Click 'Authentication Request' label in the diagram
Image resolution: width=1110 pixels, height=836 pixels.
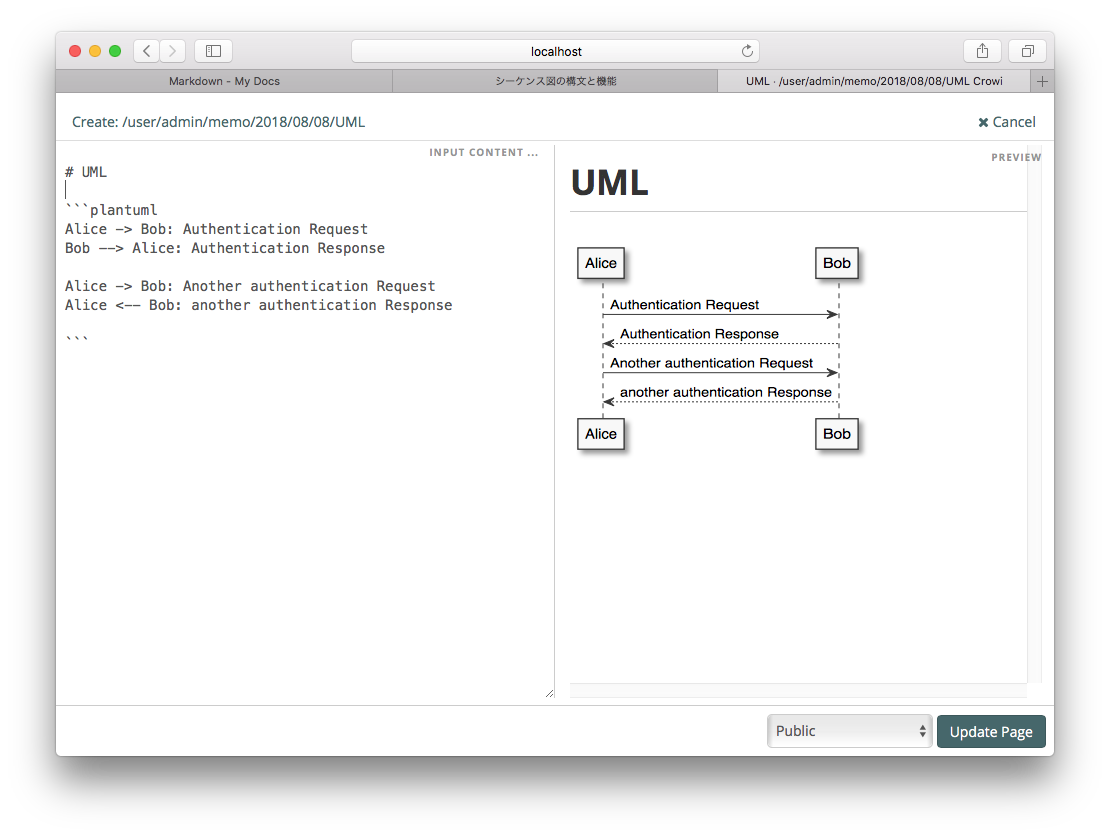pos(685,305)
